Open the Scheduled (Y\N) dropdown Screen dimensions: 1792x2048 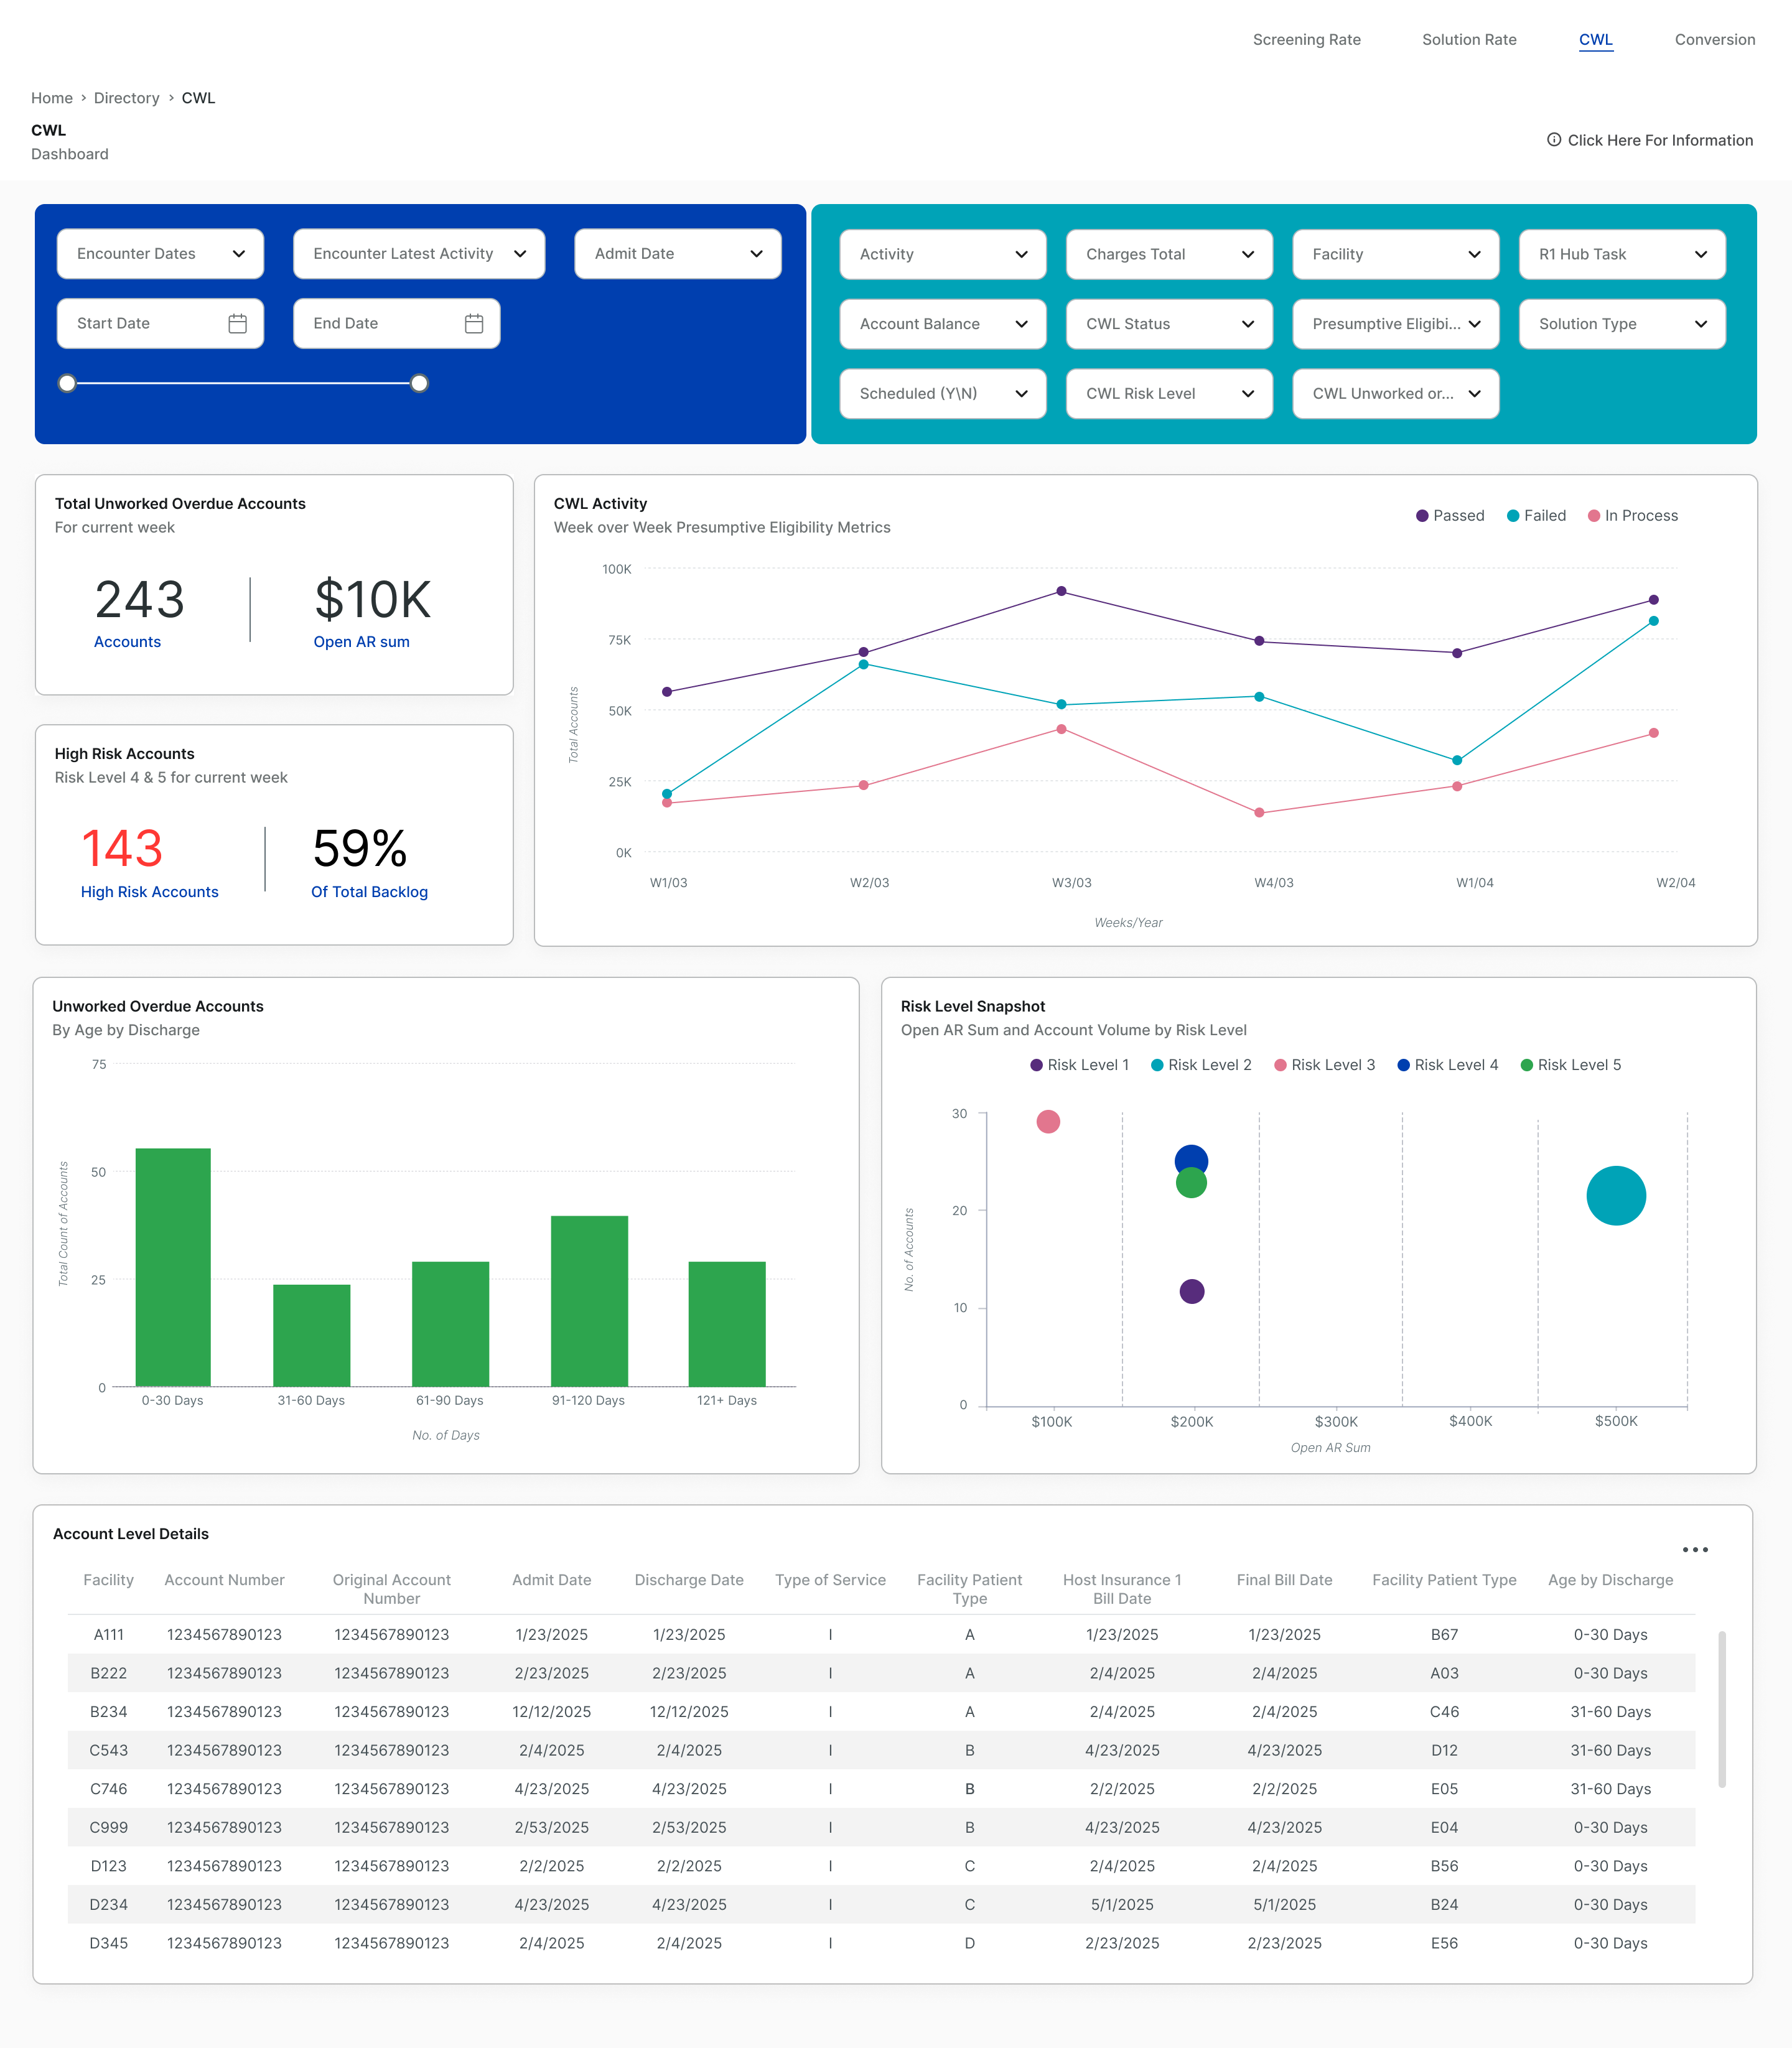[x=943, y=394]
